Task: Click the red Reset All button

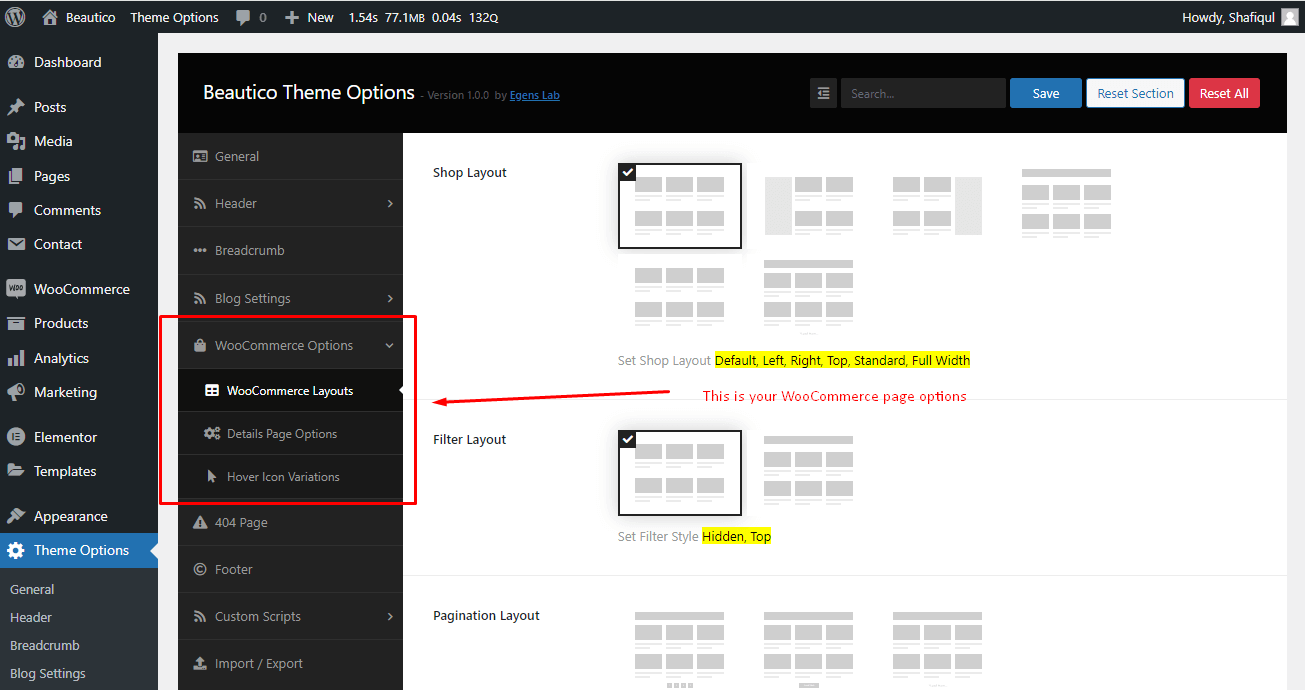Action: click(x=1224, y=93)
